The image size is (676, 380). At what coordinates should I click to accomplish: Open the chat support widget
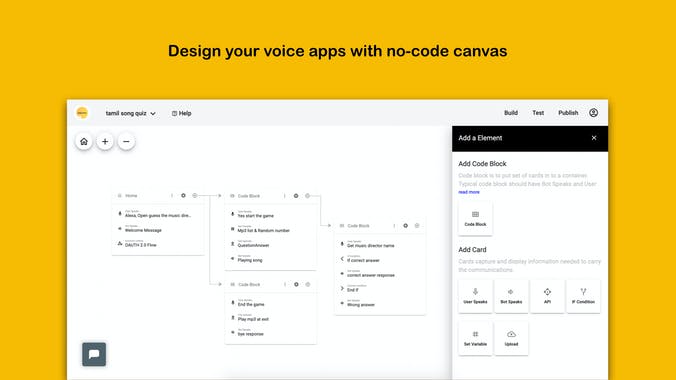[94, 354]
